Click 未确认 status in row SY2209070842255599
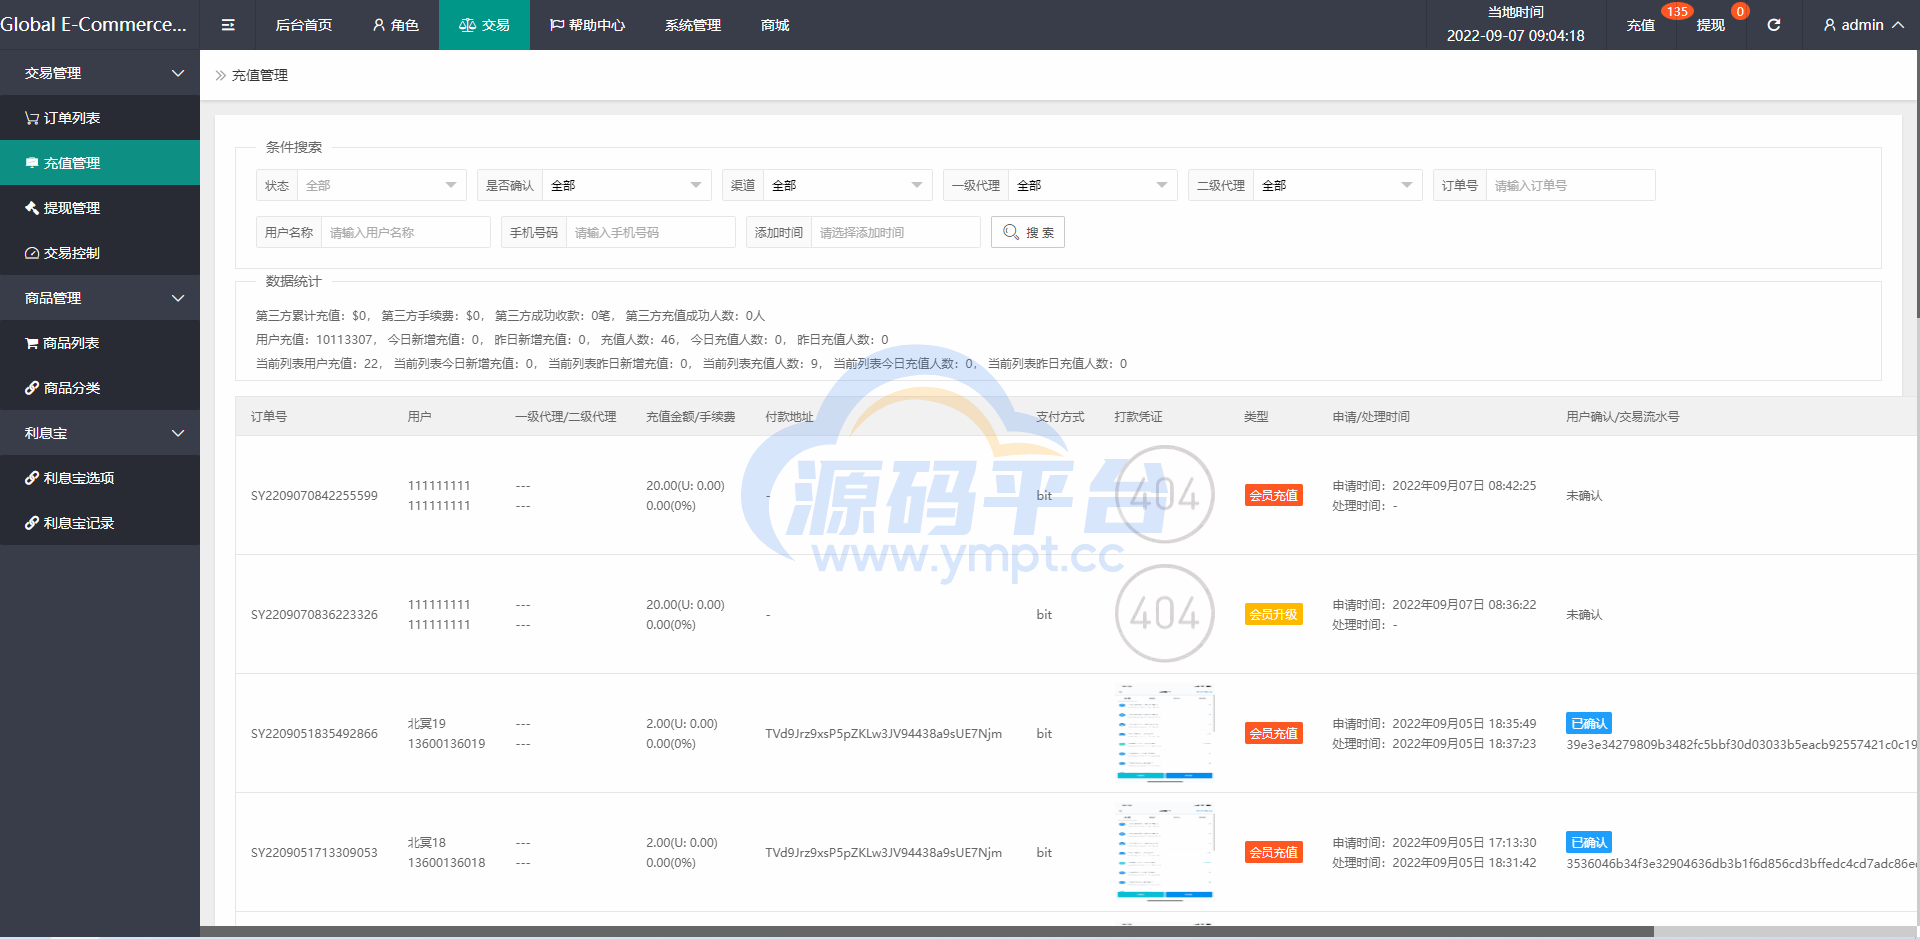The image size is (1920, 939). (x=1584, y=495)
